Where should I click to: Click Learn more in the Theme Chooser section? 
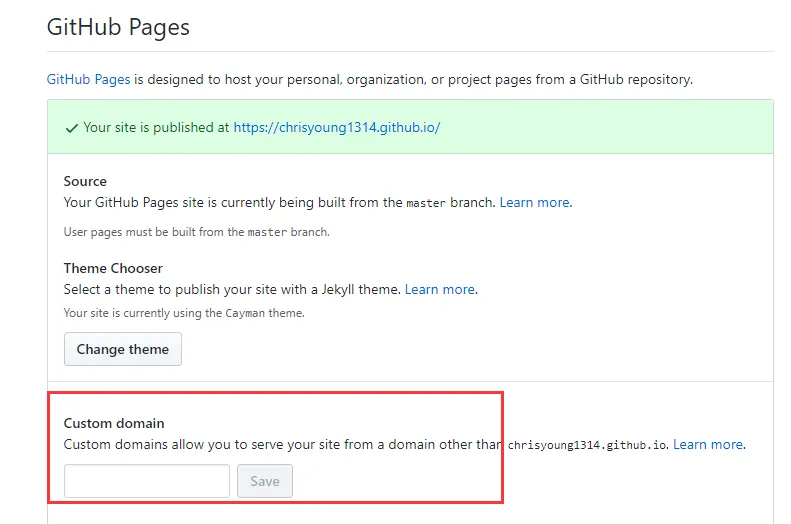pyautogui.click(x=440, y=289)
